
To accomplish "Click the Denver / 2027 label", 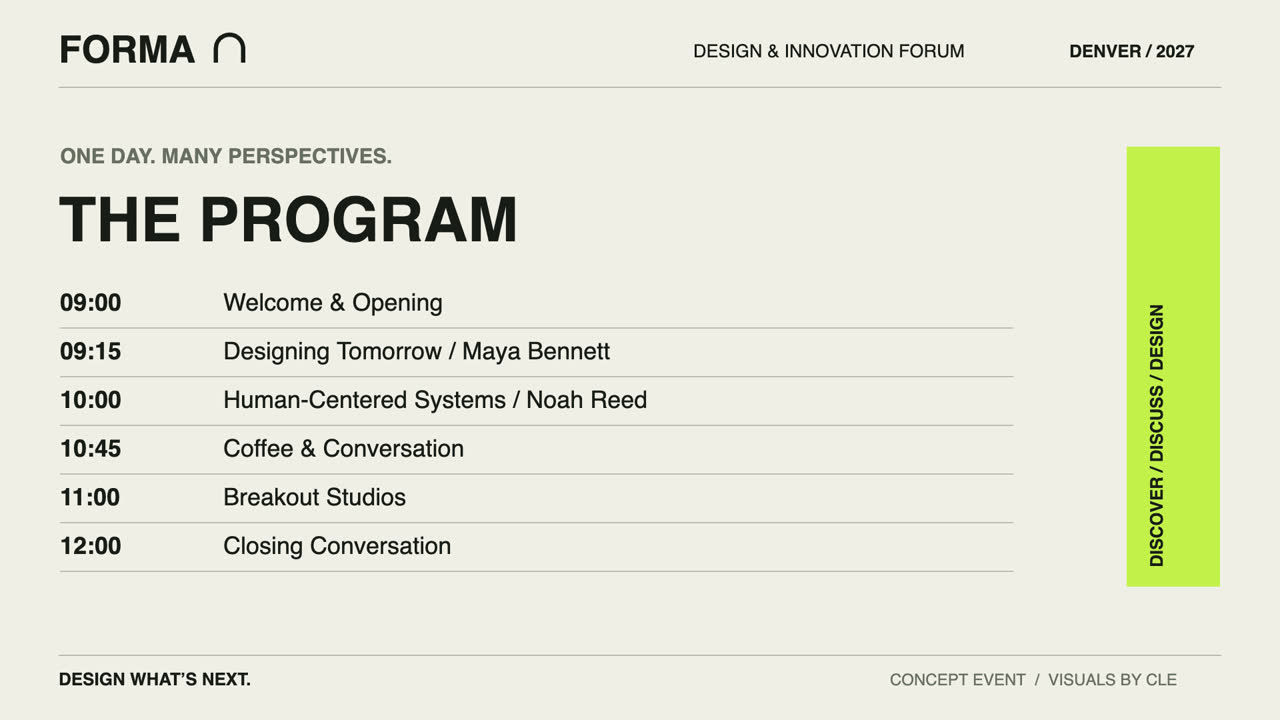I will tap(1132, 51).
